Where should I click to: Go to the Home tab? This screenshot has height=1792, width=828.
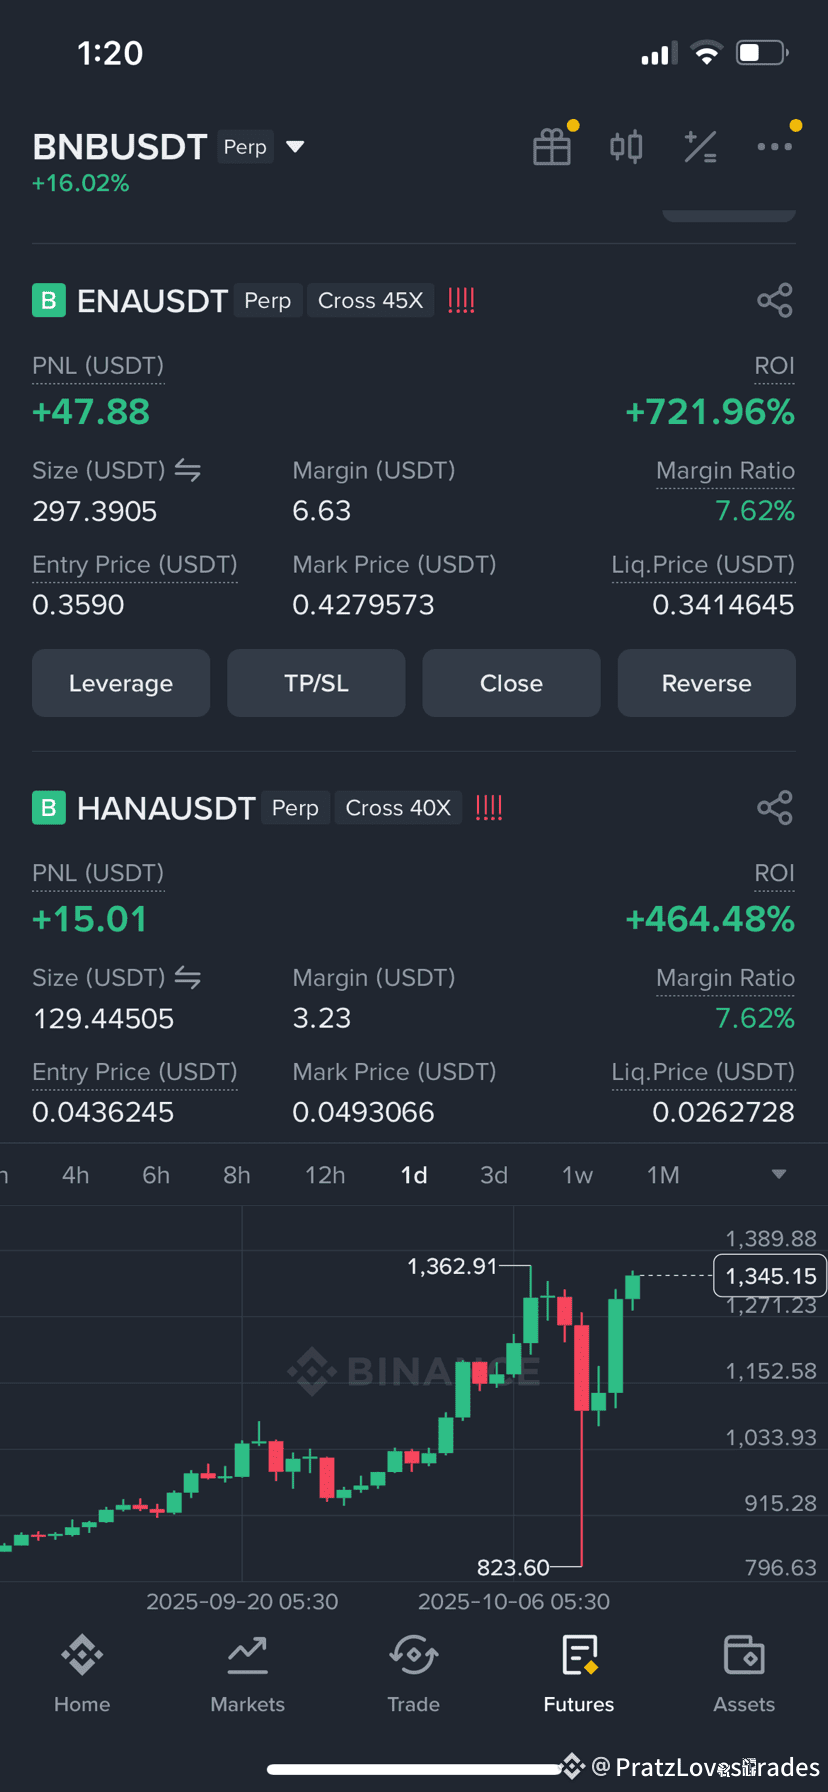click(82, 1675)
